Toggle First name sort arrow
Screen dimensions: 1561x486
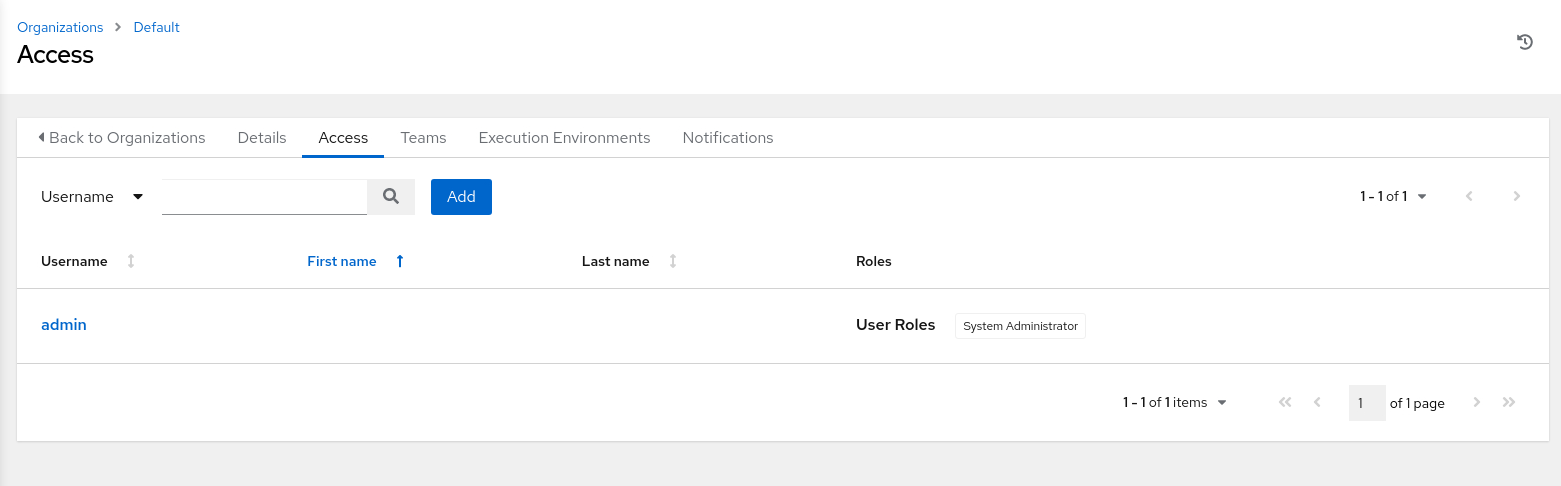[400, 261]
